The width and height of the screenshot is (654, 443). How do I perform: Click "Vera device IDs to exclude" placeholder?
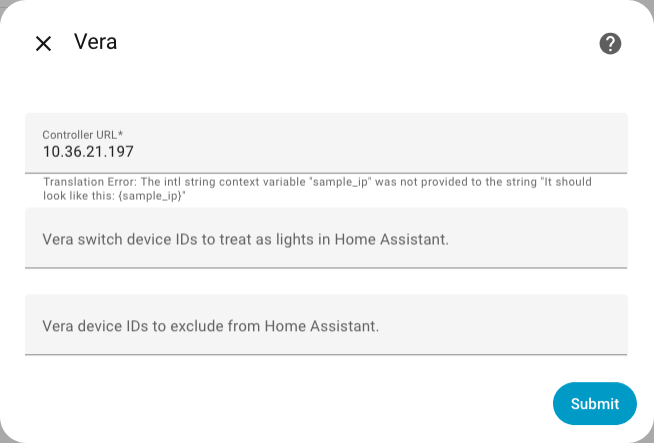click(210, 325)
